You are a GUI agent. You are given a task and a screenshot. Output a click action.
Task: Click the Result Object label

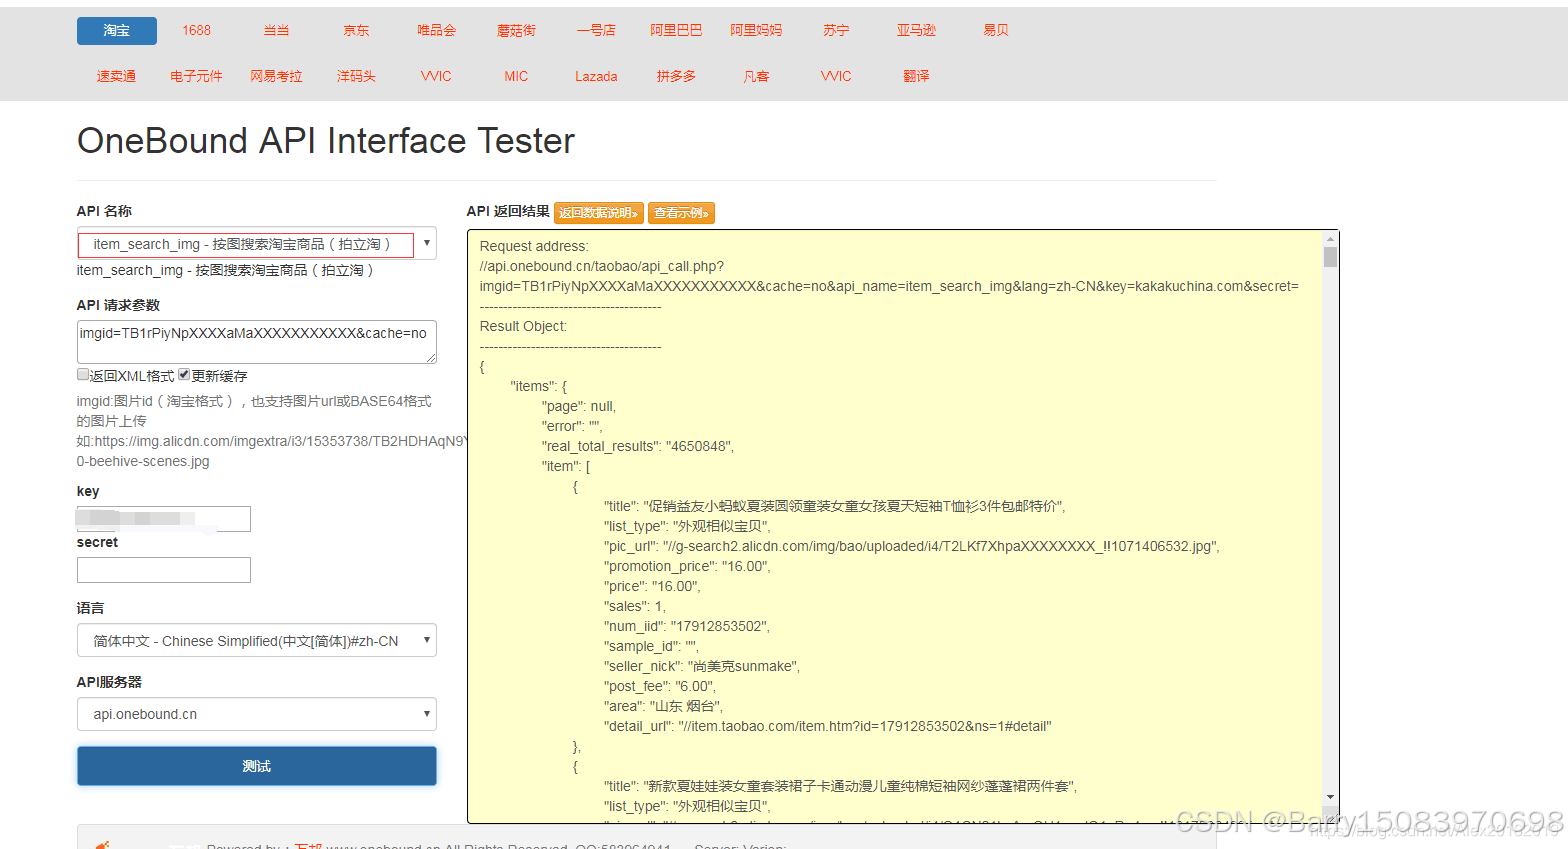click(x=523, y=326)
